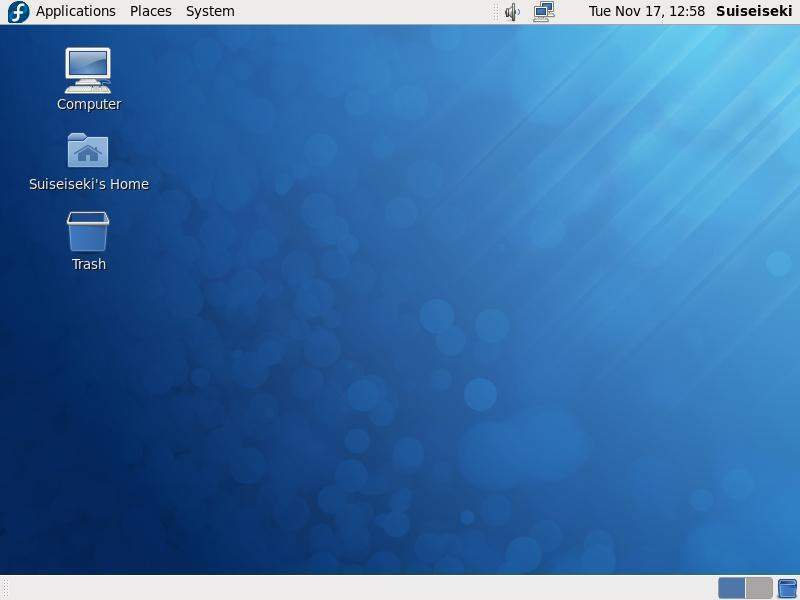Screen dimensions: 800x600
Task: Click the remote desktop connection icon
Action: [x=543, y=12]
